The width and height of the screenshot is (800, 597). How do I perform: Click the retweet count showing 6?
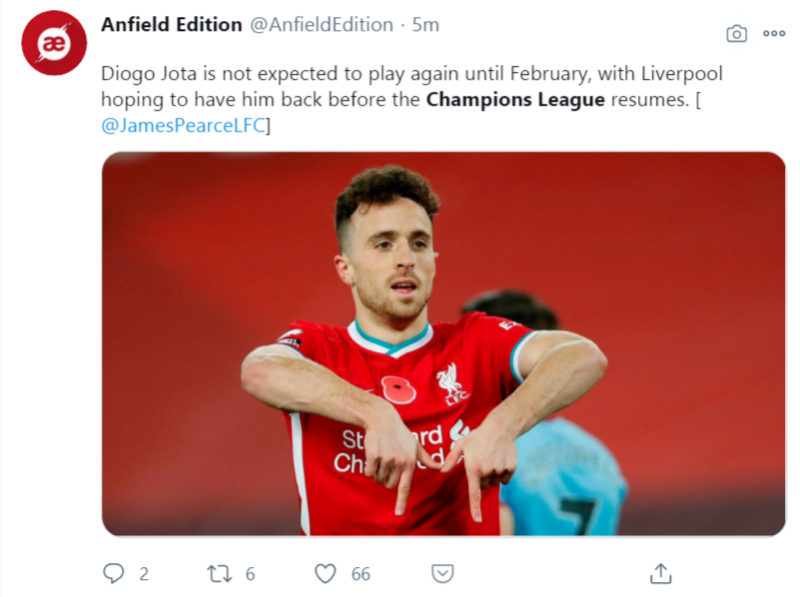[x=250, y=573]
